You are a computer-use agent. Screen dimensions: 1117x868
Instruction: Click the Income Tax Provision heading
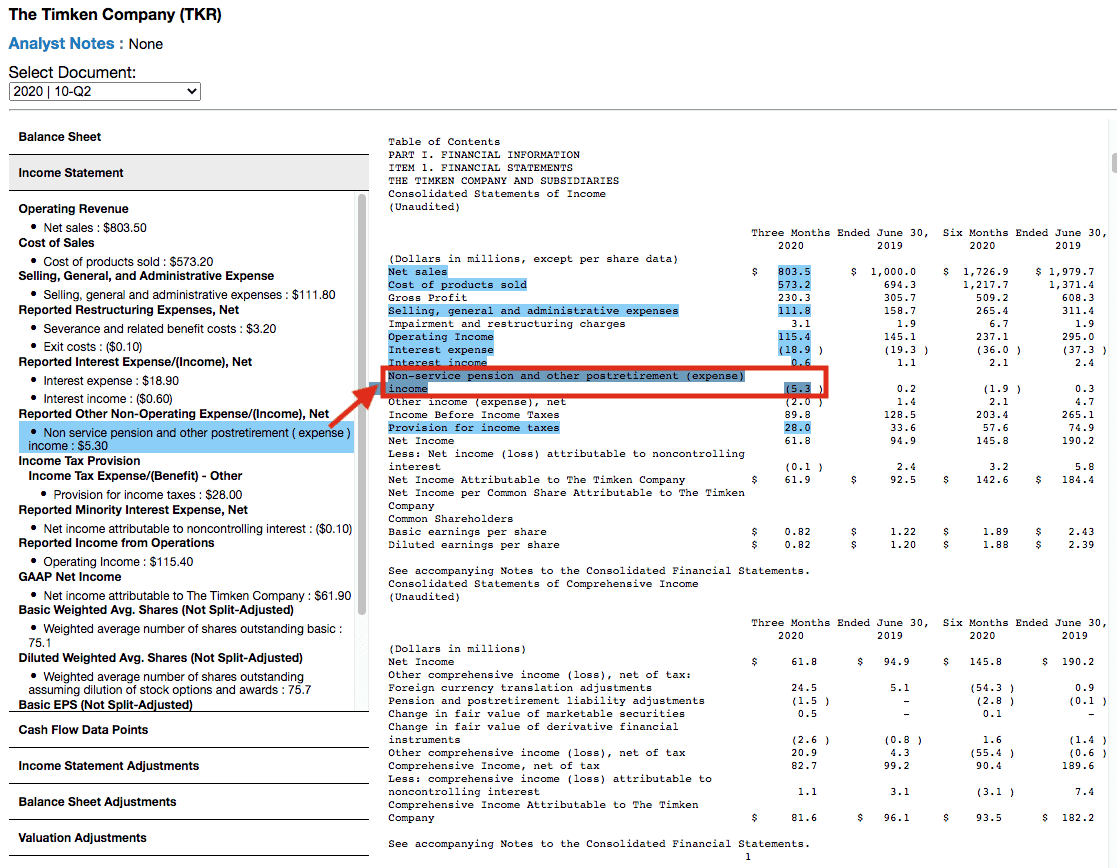tap(79, 461)
